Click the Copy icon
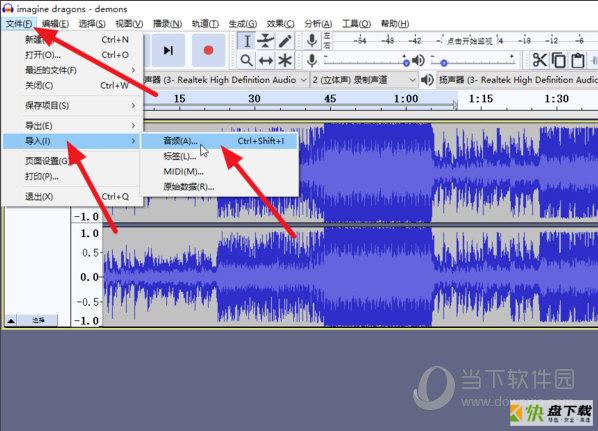 coord(559,60)
